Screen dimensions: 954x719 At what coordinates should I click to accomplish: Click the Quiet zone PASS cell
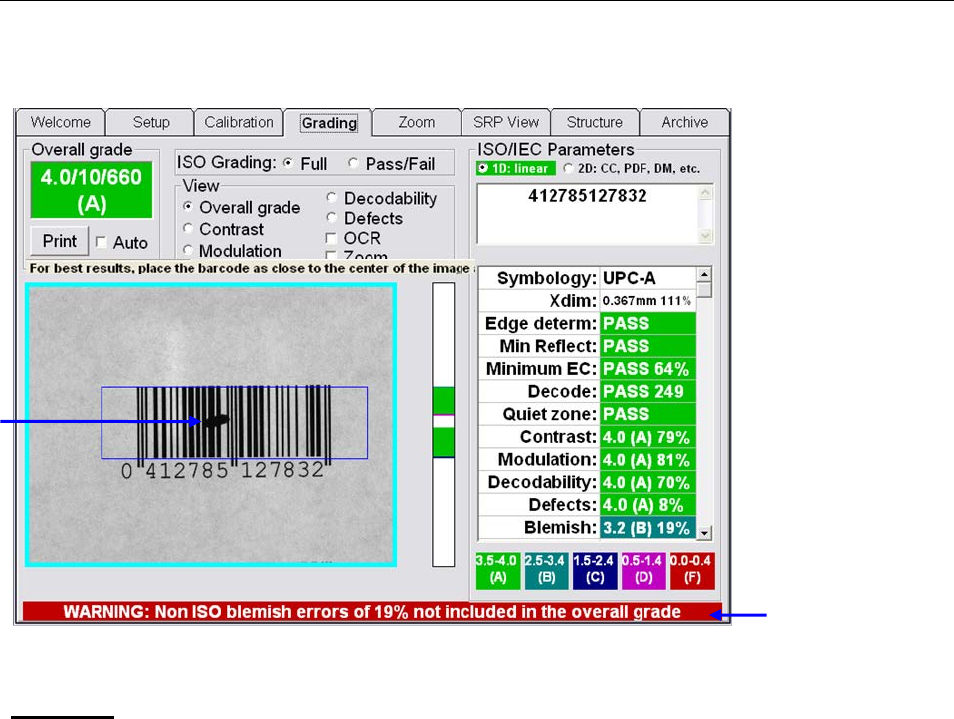coord(647,414)
